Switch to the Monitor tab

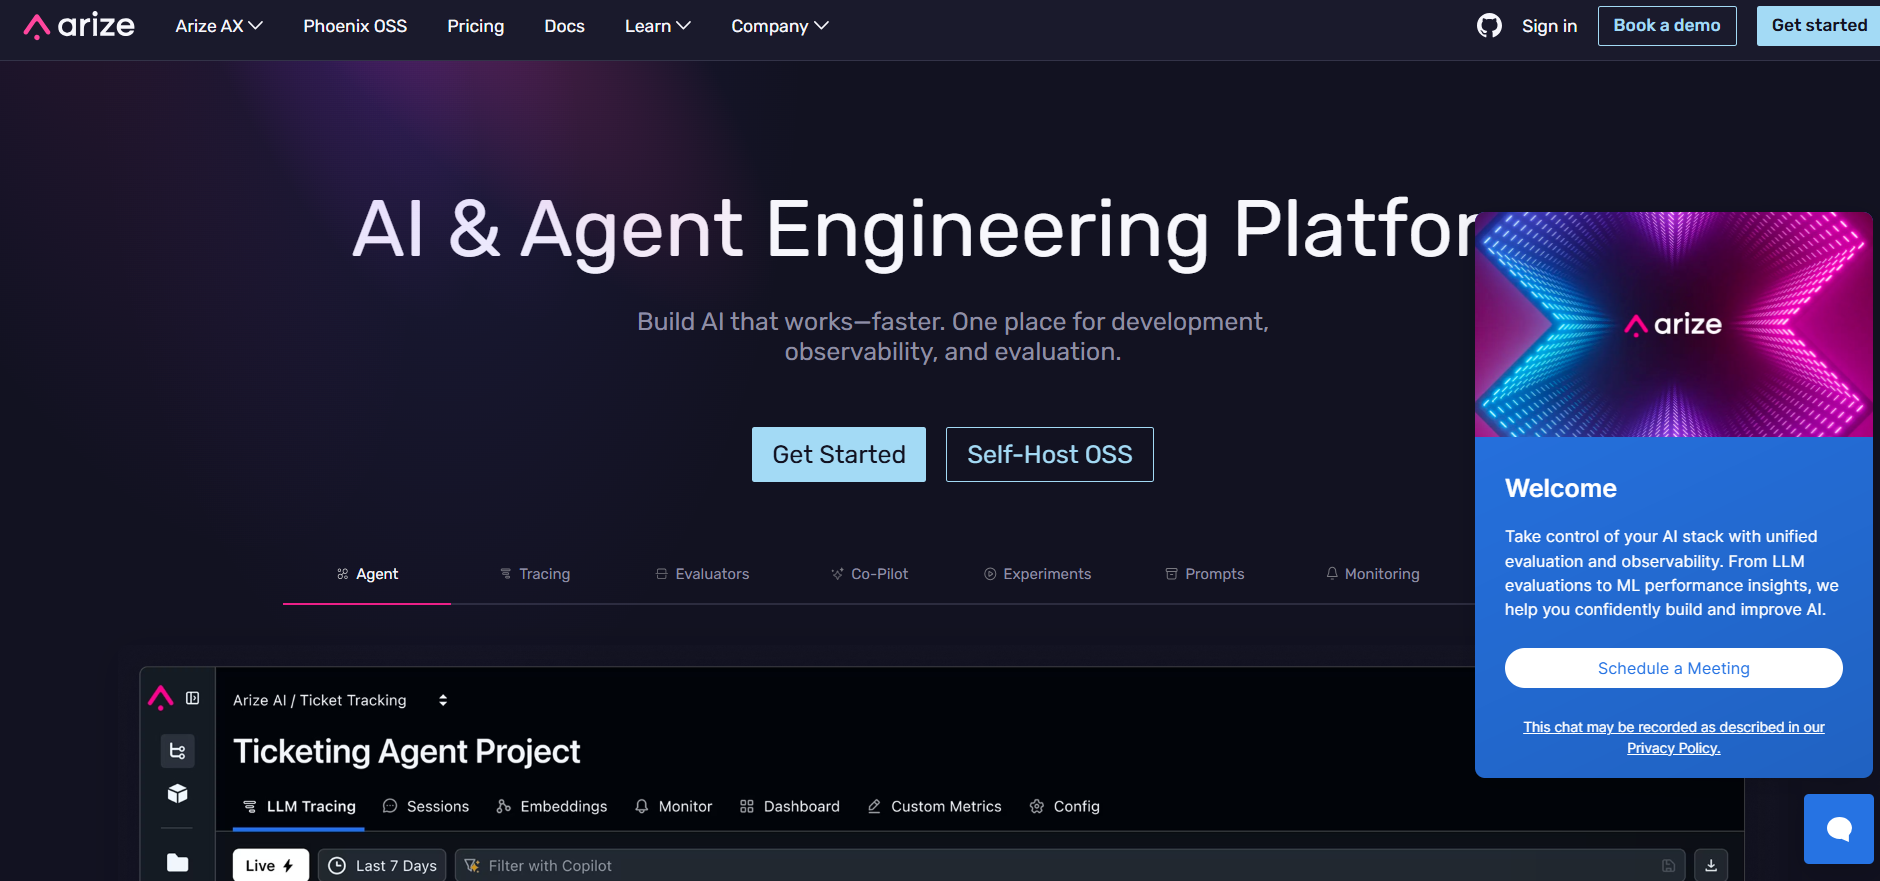[x=674, y=807]
